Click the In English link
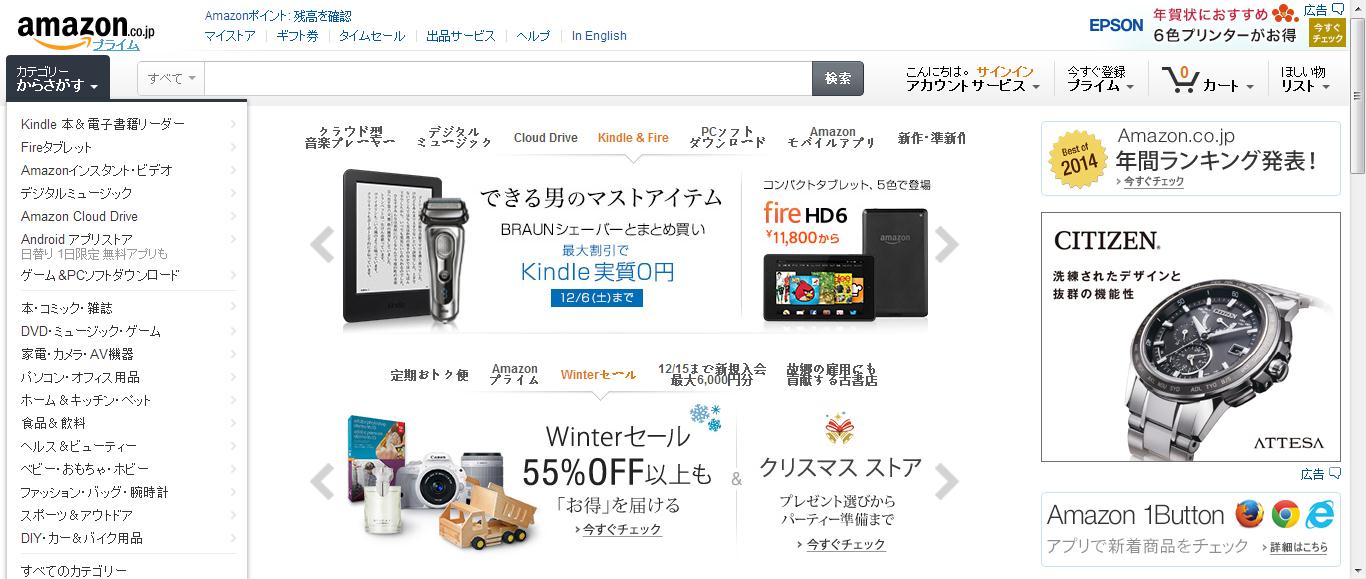The image size is (1366, 579). pyautogui.click(x=599, y=36)
